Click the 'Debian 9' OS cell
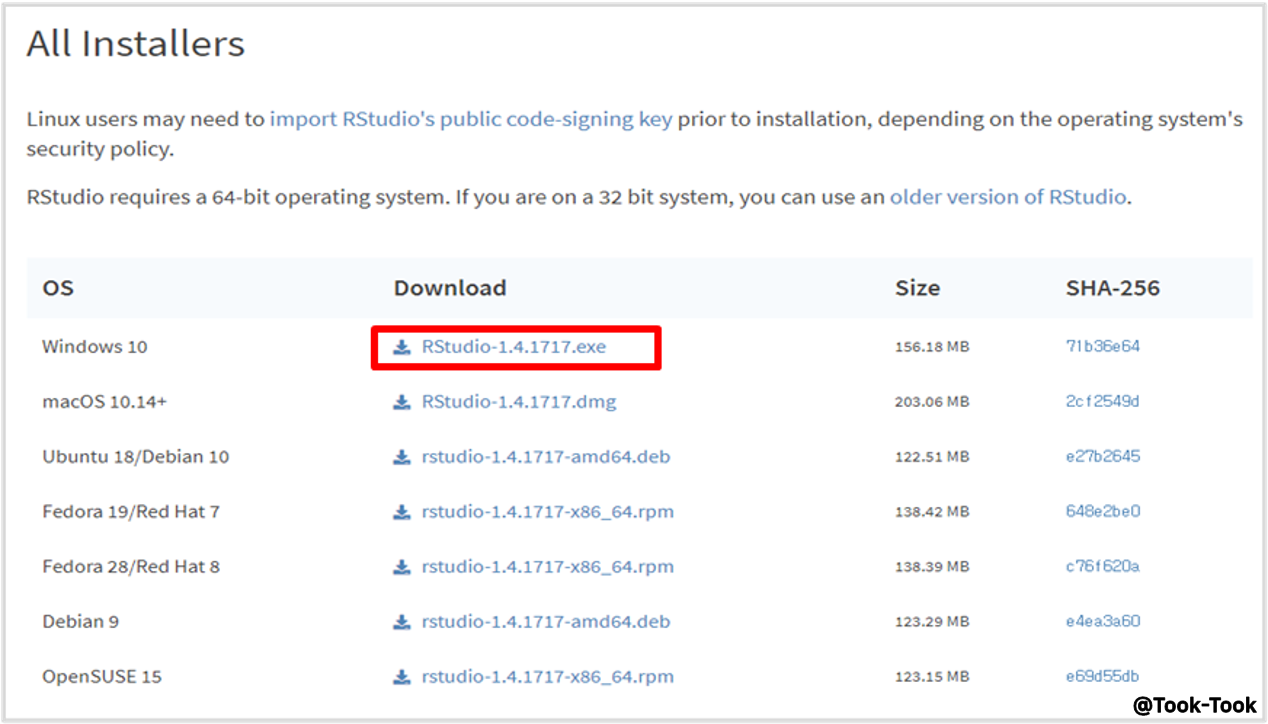Image resolution: width=1268 pixels, height=724 pixels. click(x=81, y=622)
